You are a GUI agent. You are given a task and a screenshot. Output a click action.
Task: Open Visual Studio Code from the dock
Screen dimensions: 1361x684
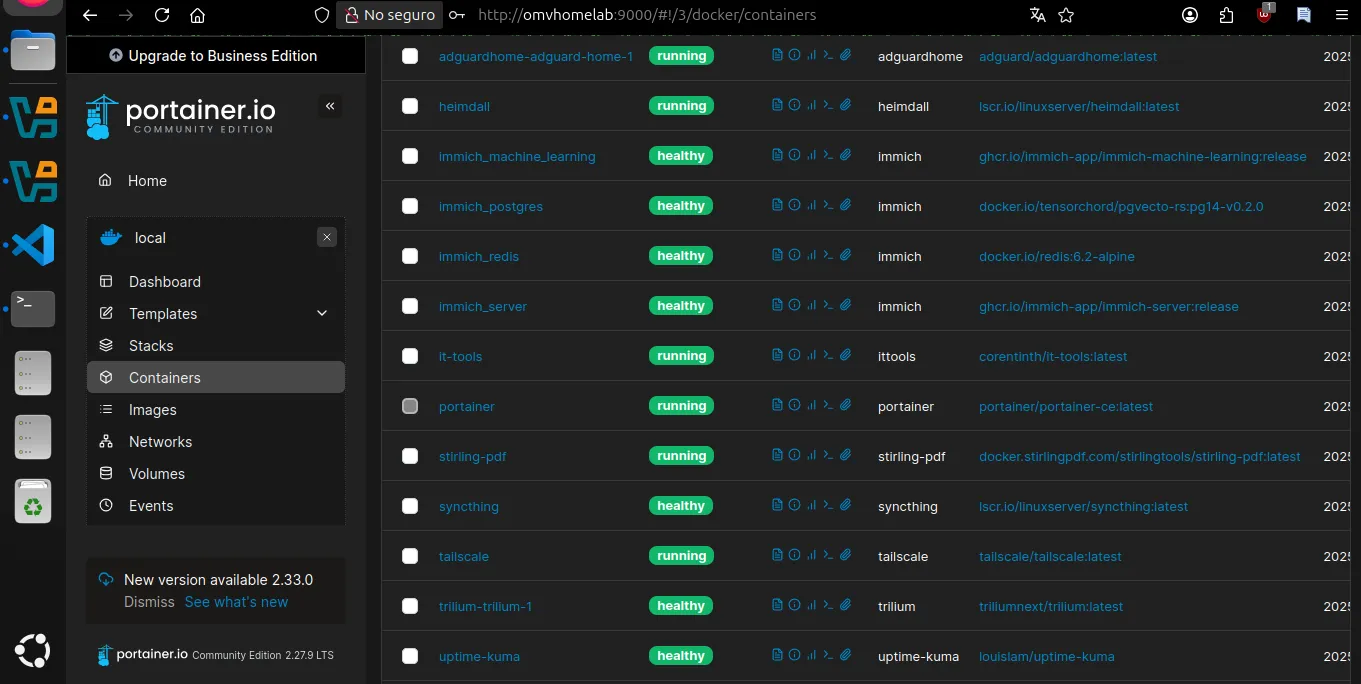click(x=33, y=245)
